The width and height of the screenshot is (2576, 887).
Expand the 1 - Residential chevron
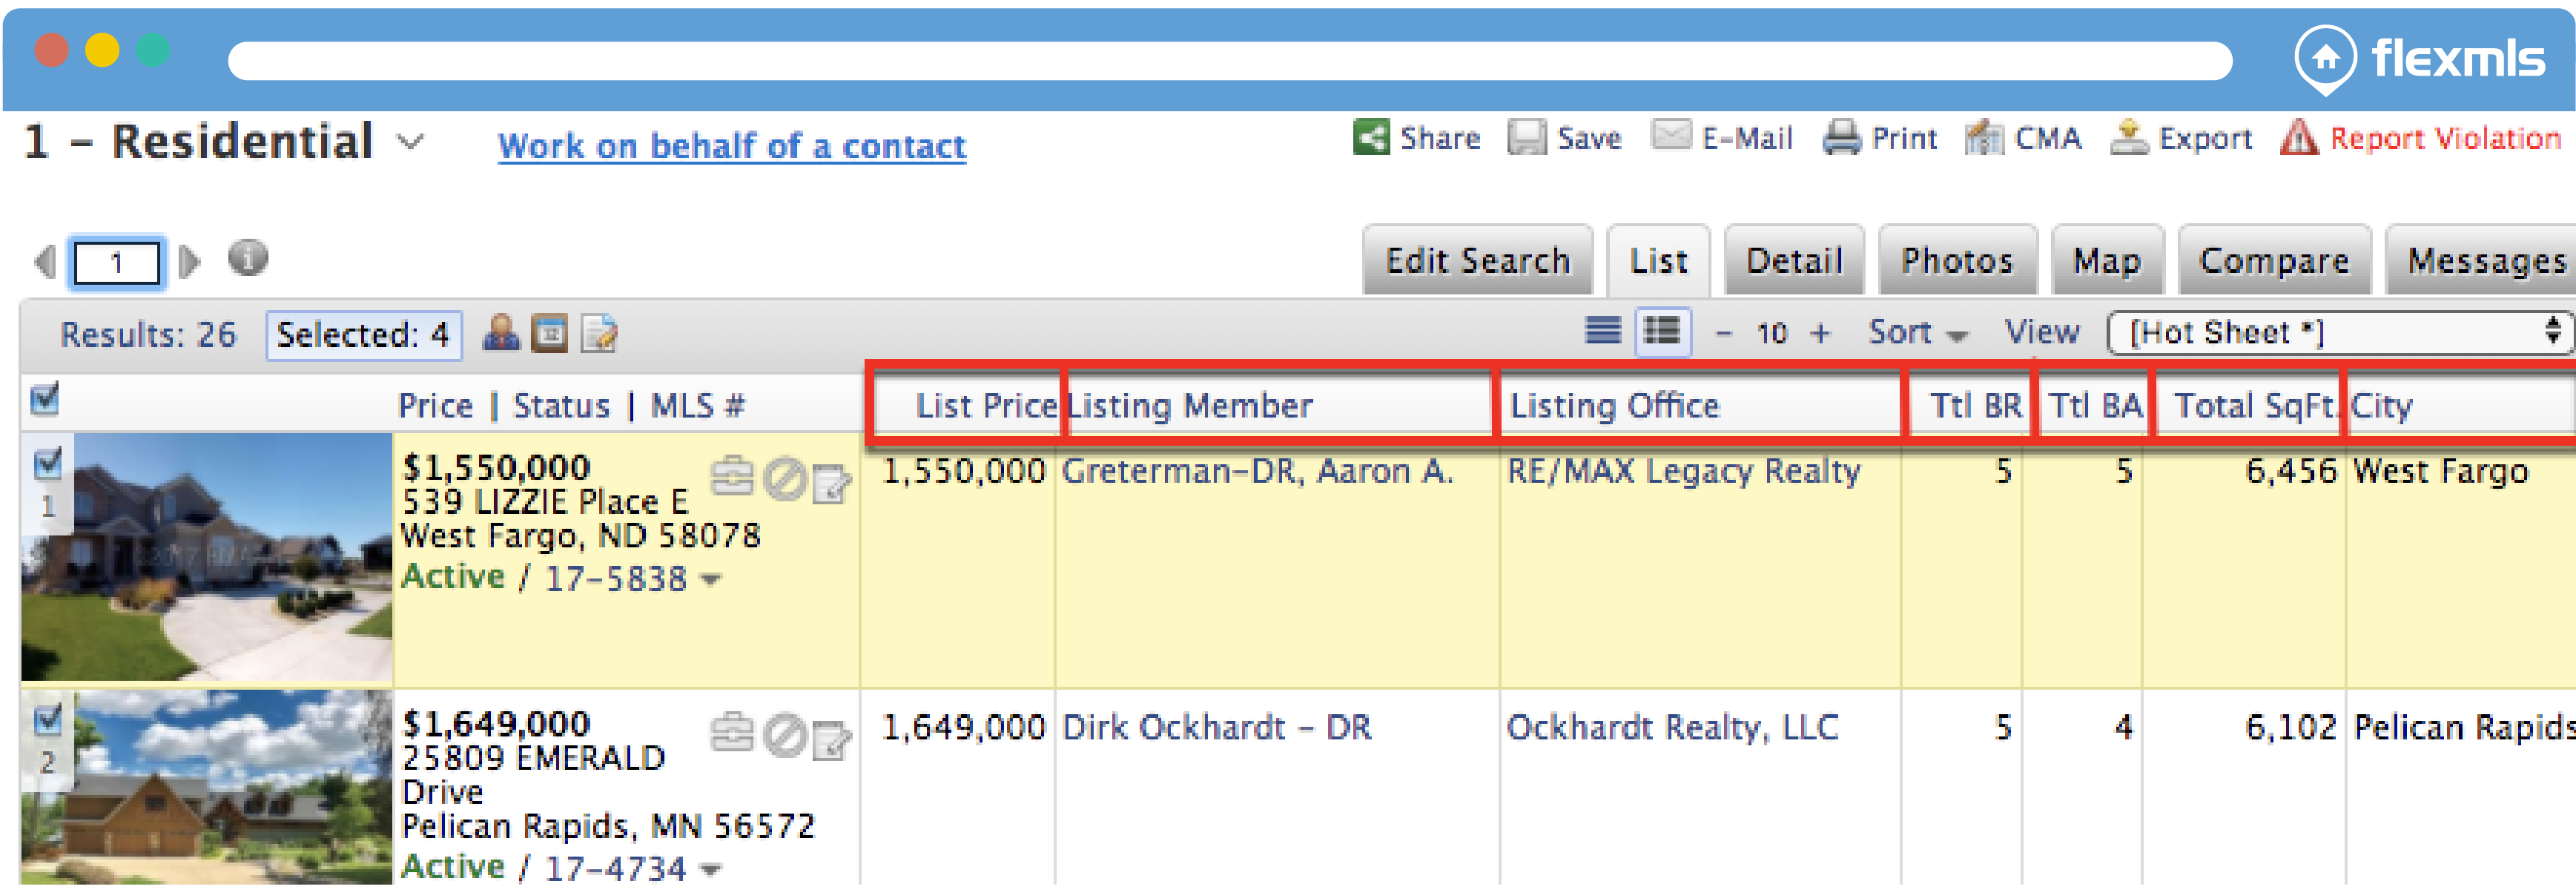(x=410, y=142)
